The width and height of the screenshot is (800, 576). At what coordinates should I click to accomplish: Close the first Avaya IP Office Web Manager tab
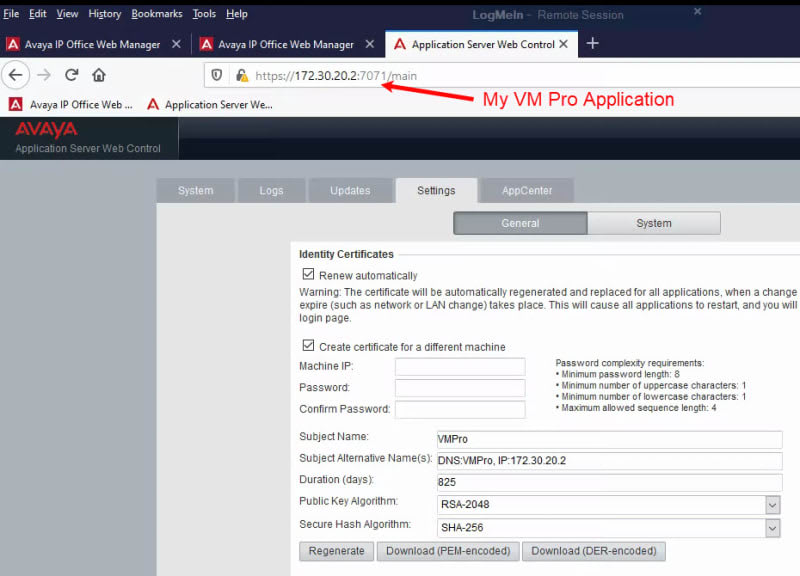point(176,44)
